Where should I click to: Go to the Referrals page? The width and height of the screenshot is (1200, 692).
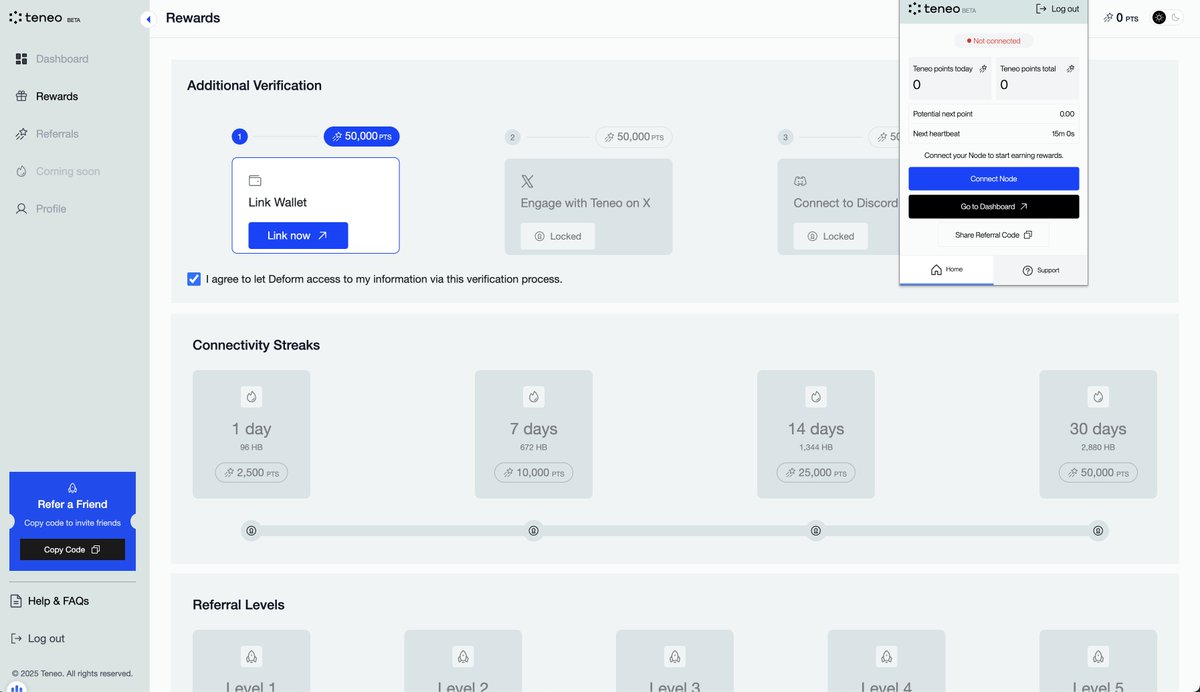coord(47,134)
